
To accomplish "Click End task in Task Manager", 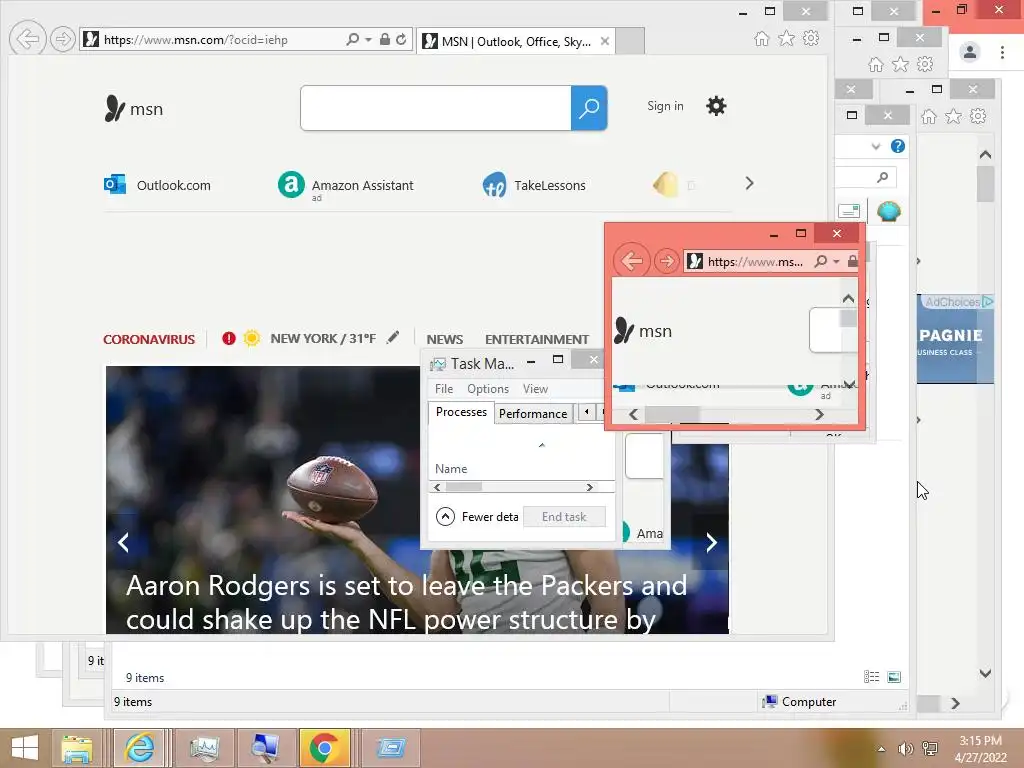I will point(564,517).
